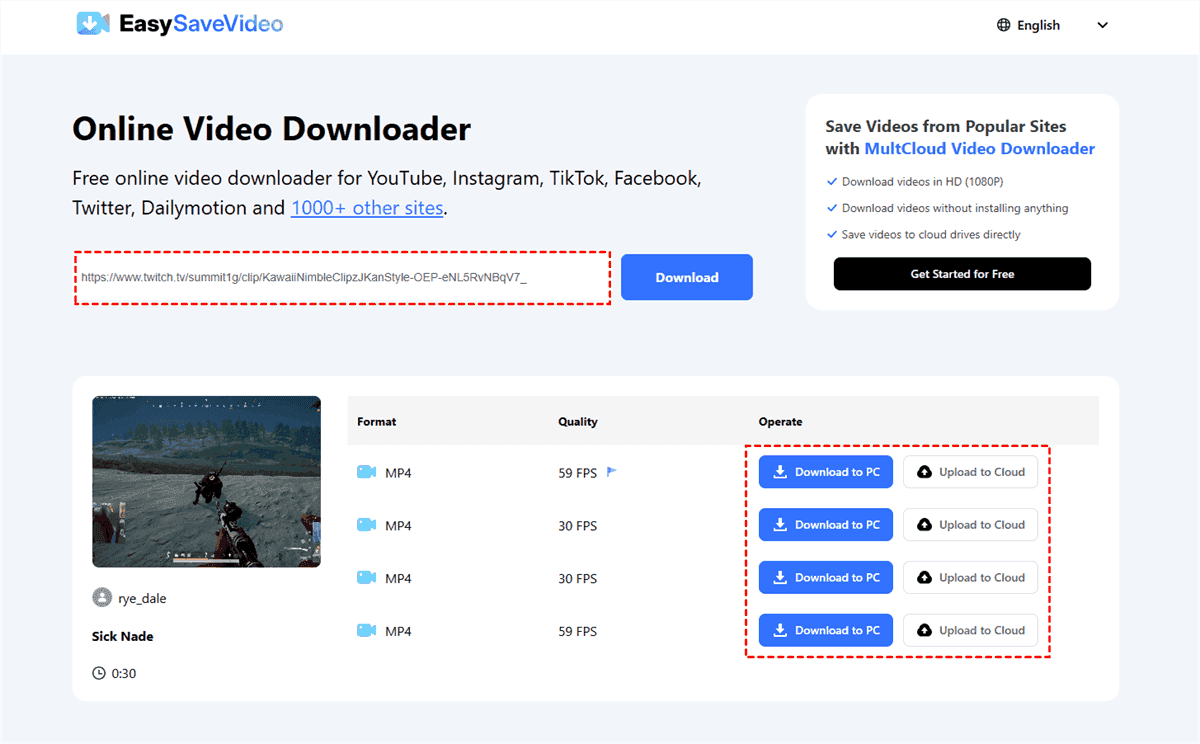1200x744 pixels.
Task: Click the video camera icon in first MP4 row
Action: pyautogui.click(x=366, y=472)
